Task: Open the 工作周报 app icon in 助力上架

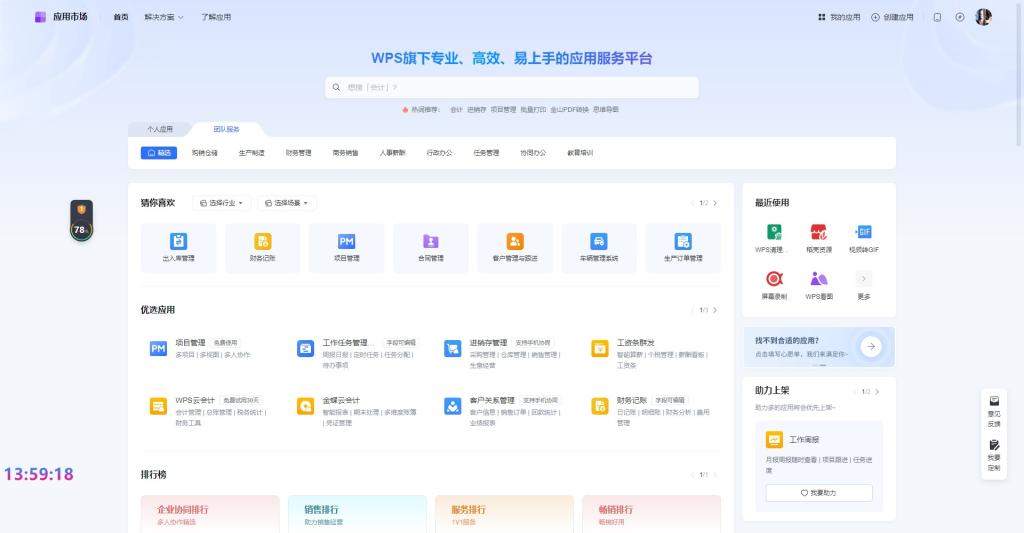Action: (x=775, y=440)
